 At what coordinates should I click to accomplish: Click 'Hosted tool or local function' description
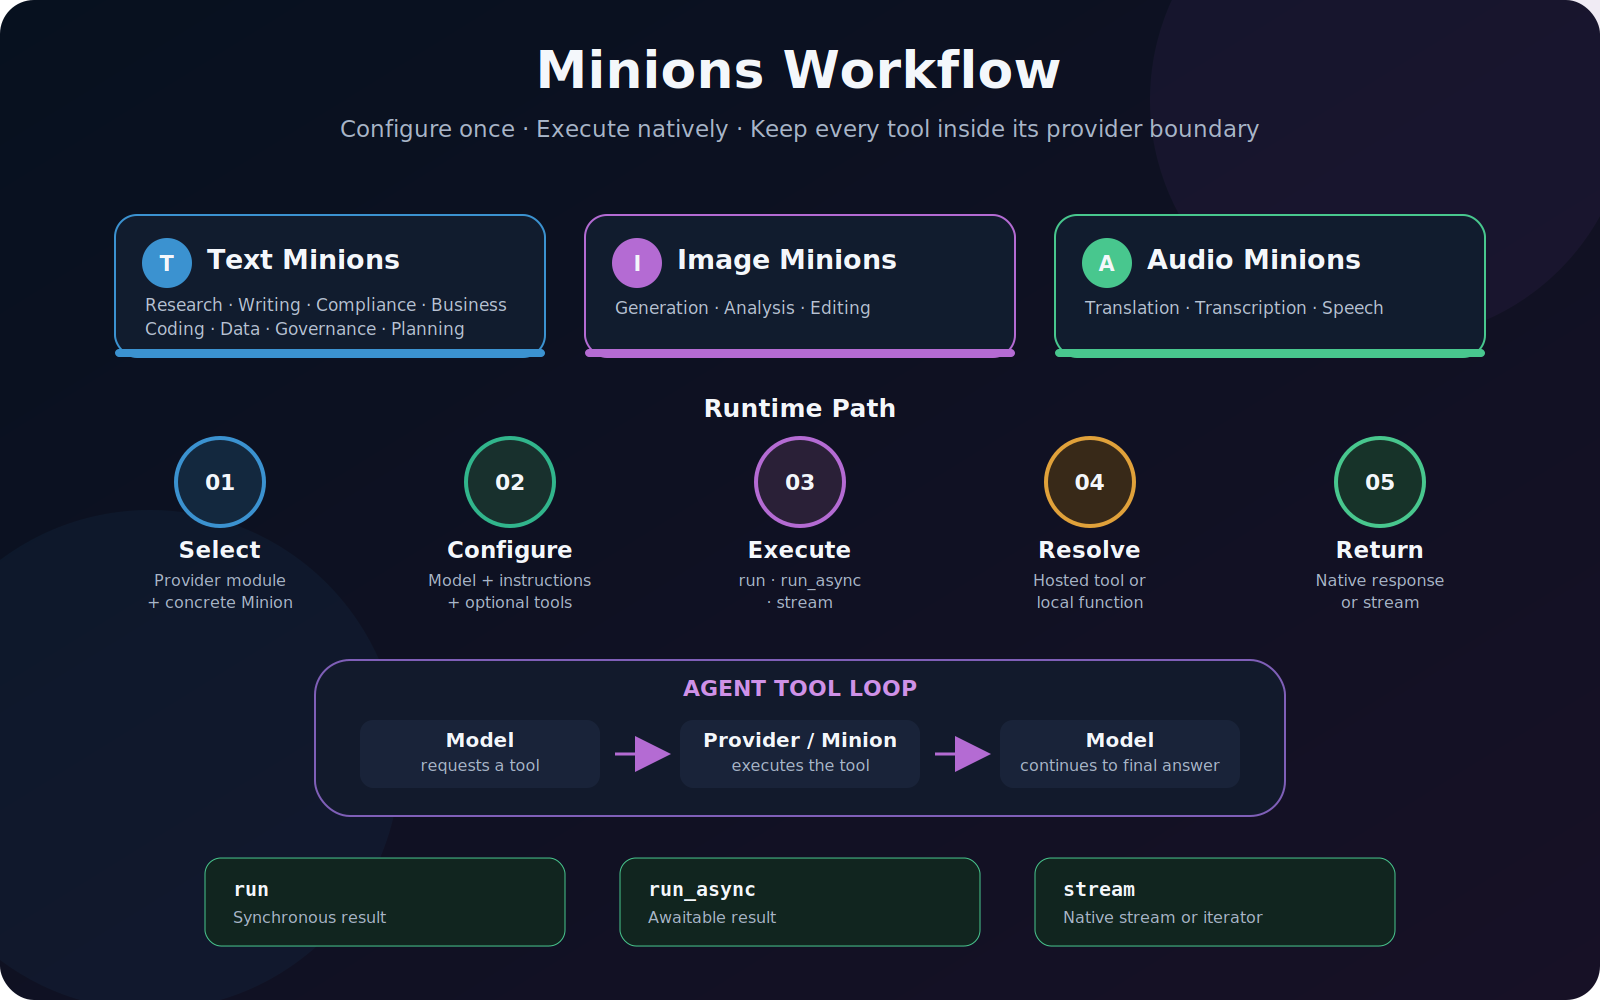(1090, 591)
